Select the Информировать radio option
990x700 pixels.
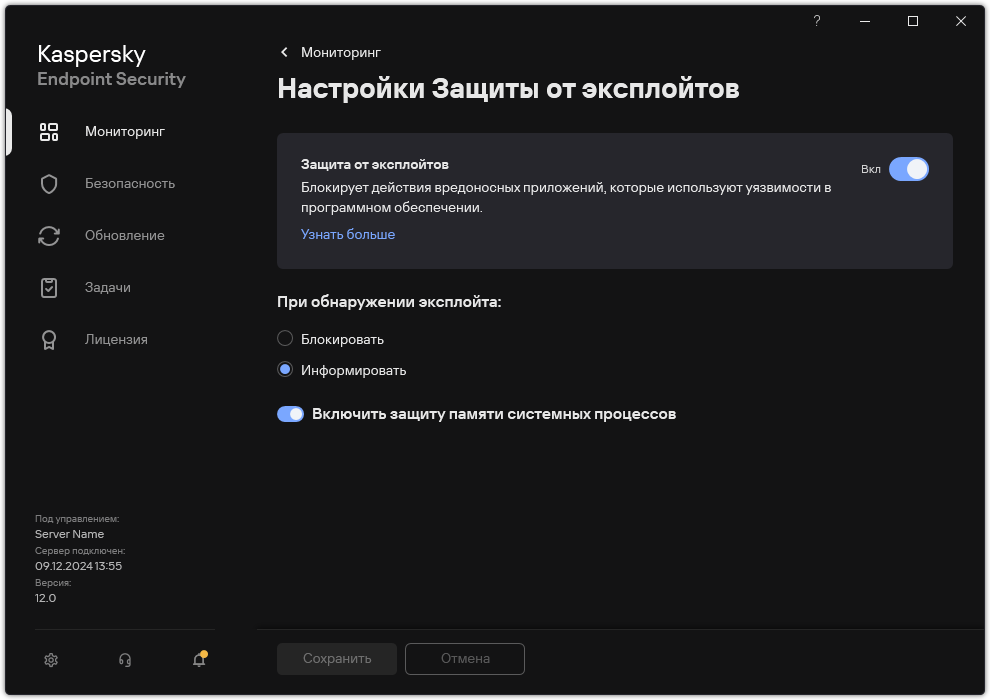pos(285,370)
